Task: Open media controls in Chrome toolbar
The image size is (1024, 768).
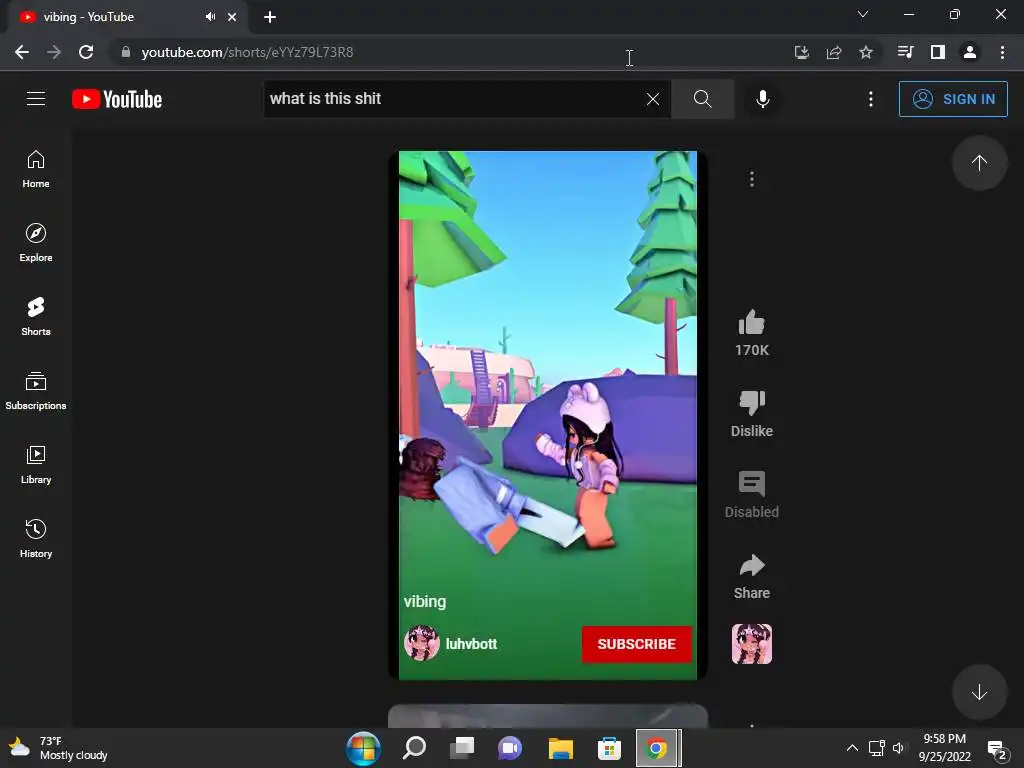Action: [905, 52]
